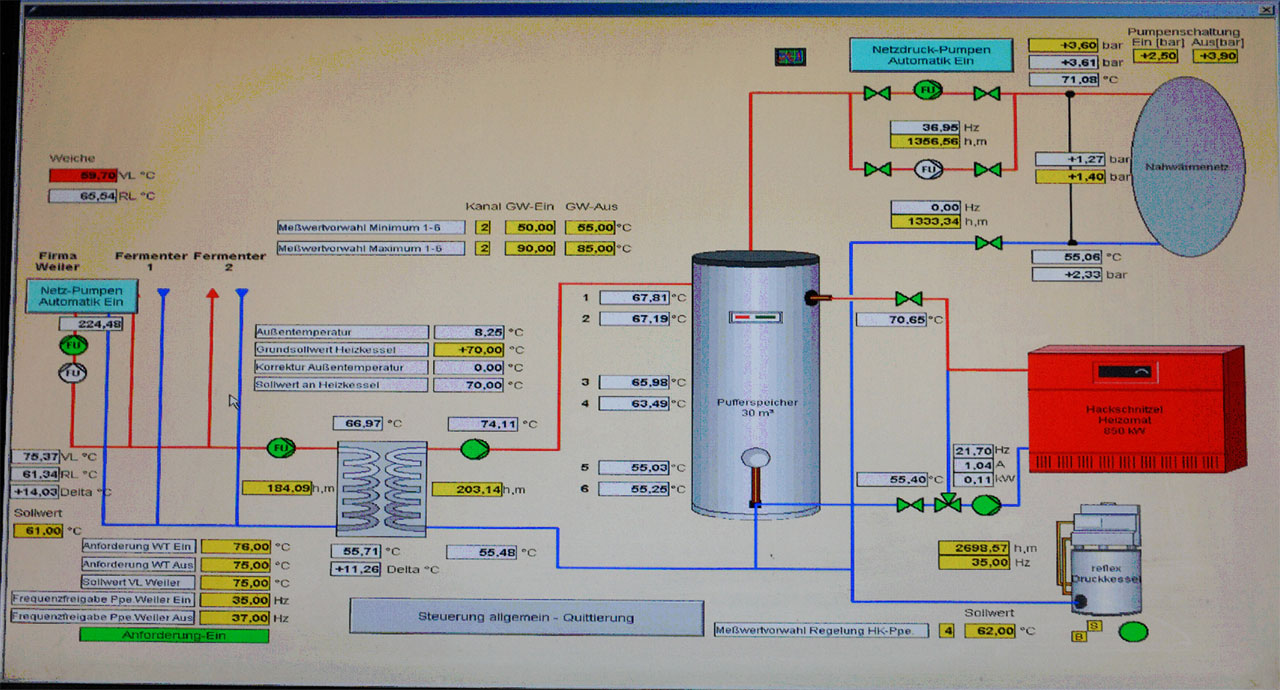Select the Meßwertvorwahl Maximum 1-6 channel box
The height and width of the screenshot is (690, 1280).
483,247
